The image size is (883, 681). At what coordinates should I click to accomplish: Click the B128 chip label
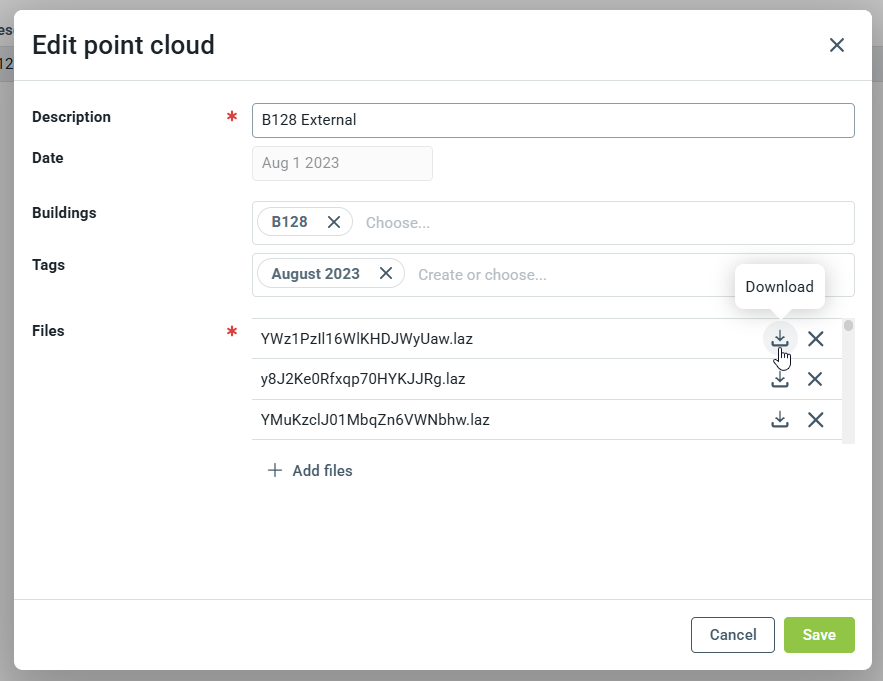point(290,222)
